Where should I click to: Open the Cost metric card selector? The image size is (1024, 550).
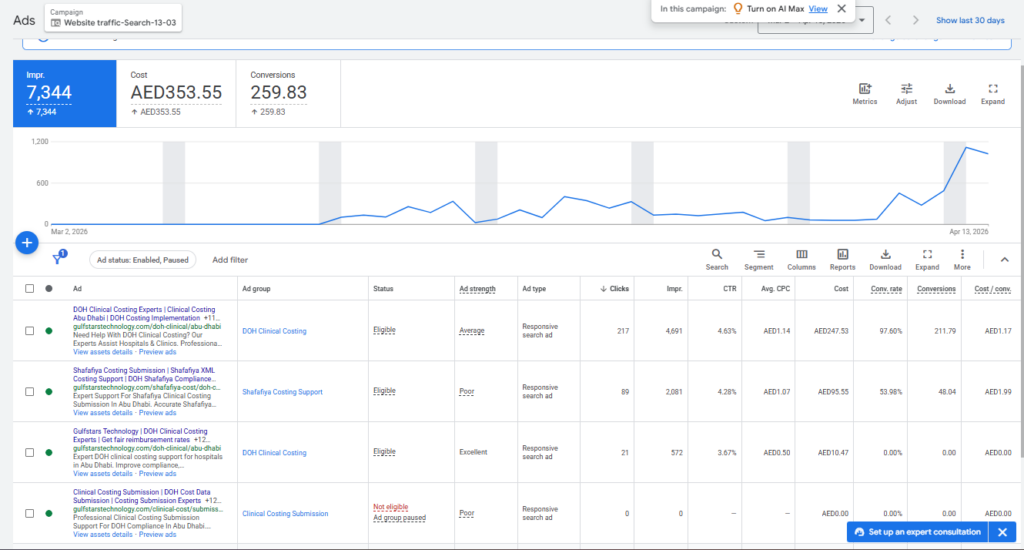[176, 93]
